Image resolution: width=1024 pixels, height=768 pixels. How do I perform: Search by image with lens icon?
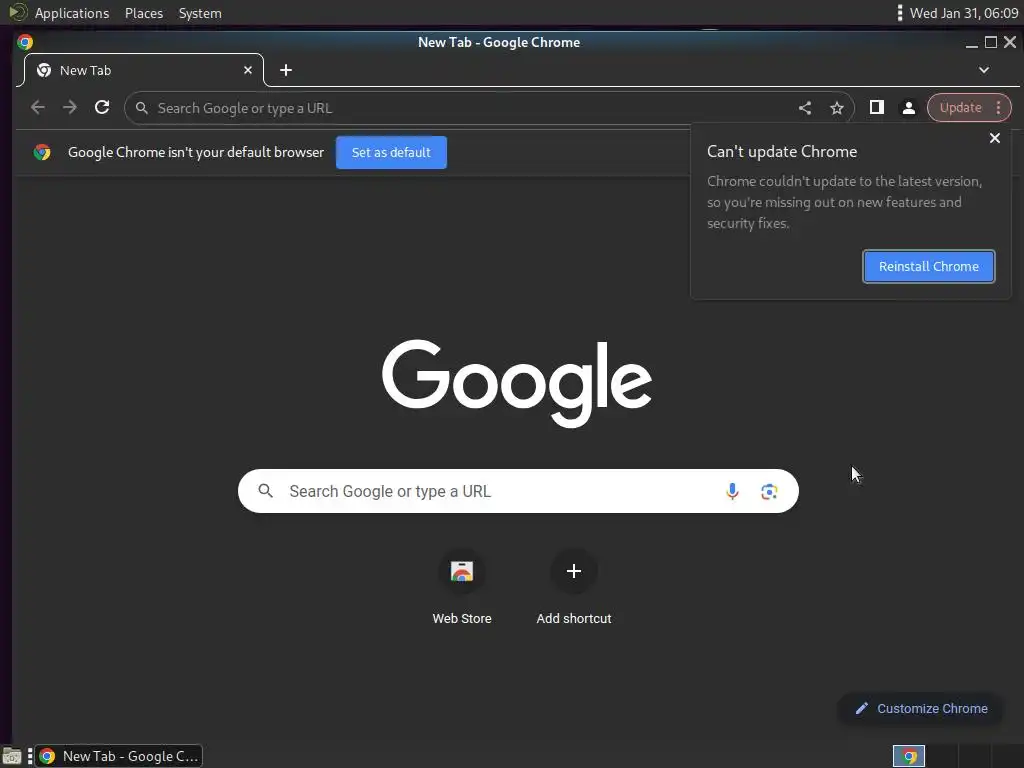pos(769,492)
